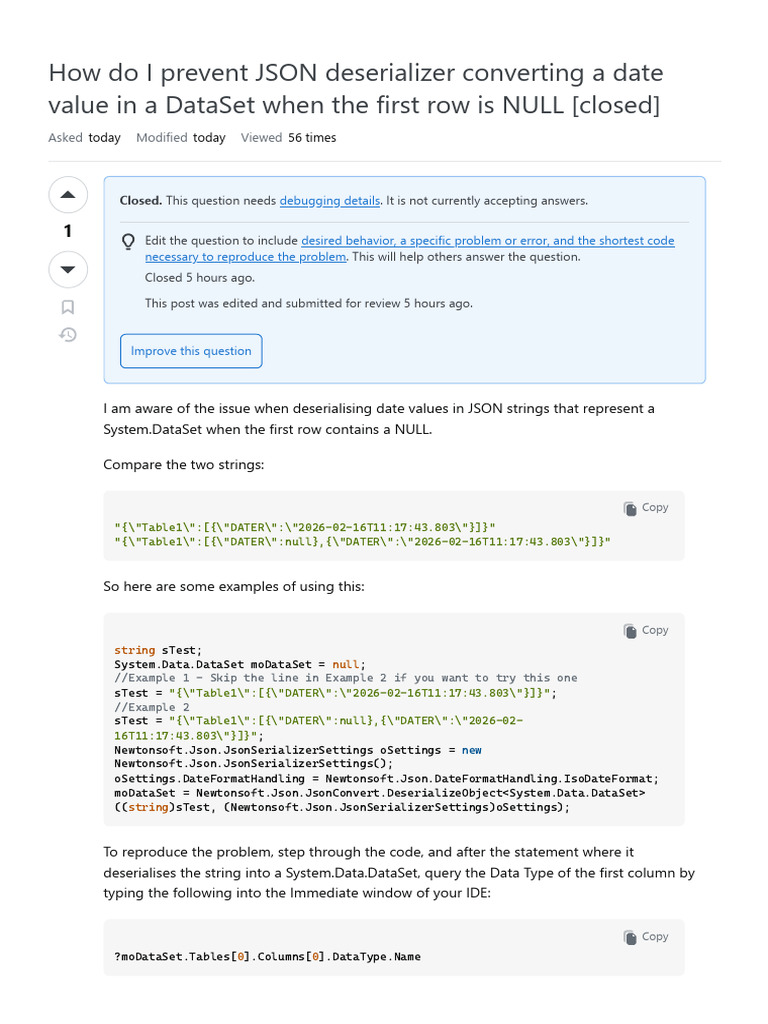Click the paragraph starting To reproduce the problem

pyautogui.click(x=399, y=872)
